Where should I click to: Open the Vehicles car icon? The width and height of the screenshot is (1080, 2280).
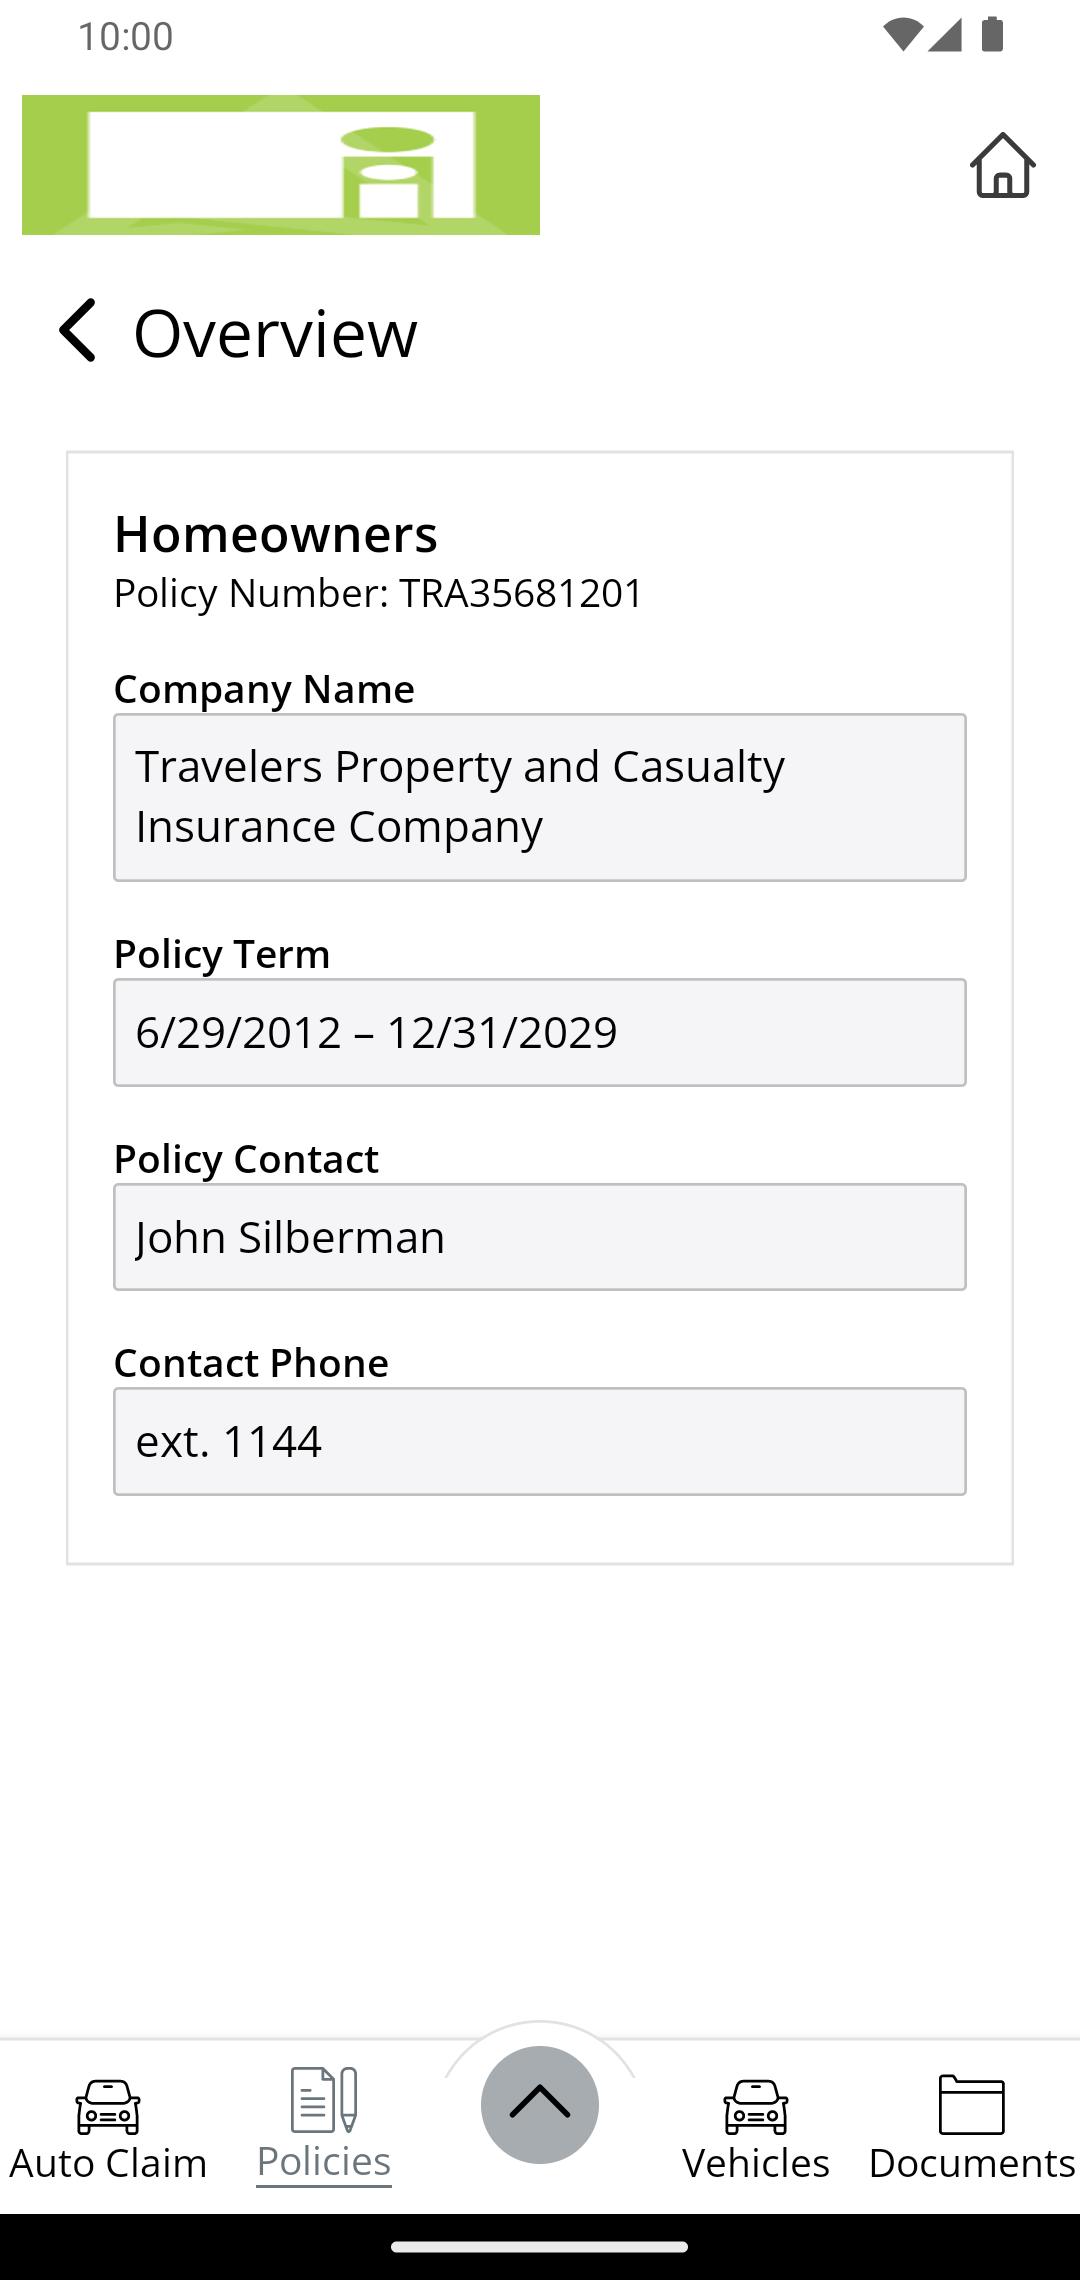(756, 2107)
